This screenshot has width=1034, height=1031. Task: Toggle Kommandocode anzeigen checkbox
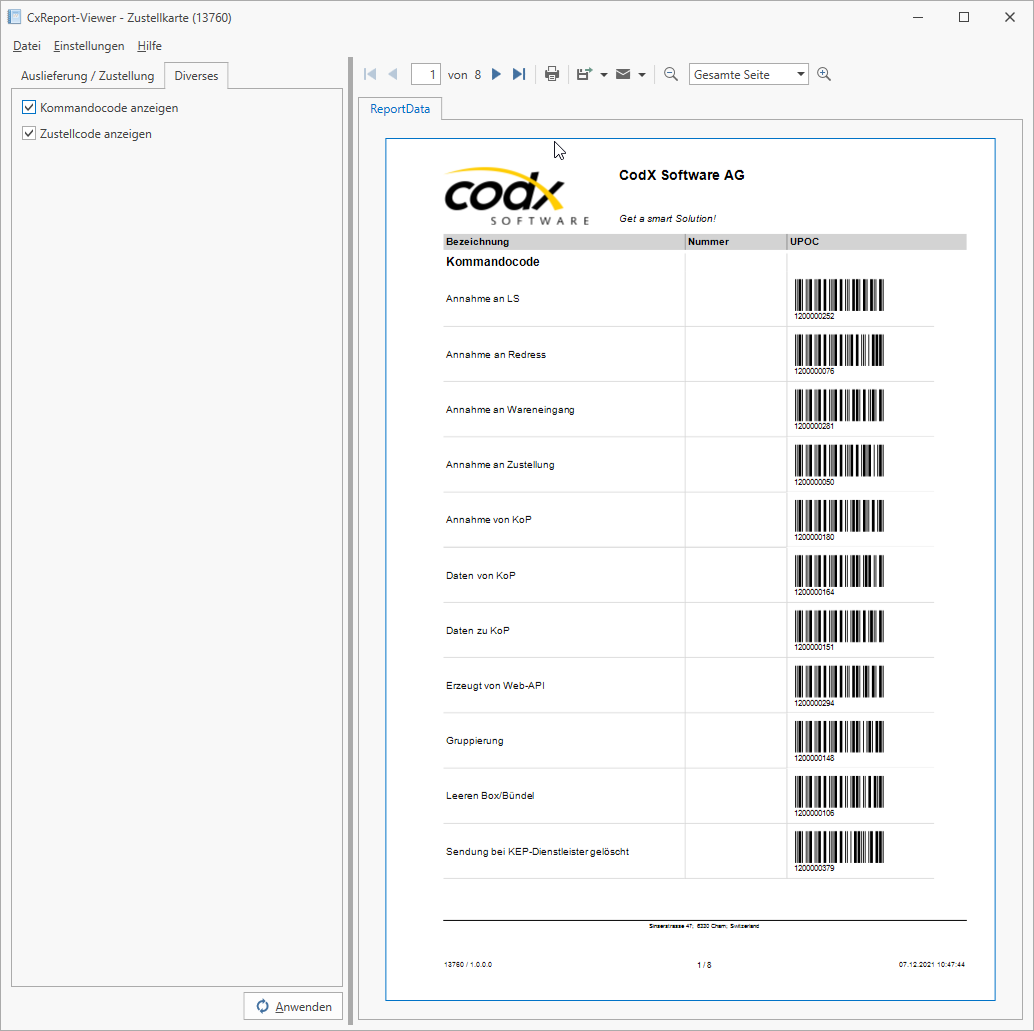(29, 108)
